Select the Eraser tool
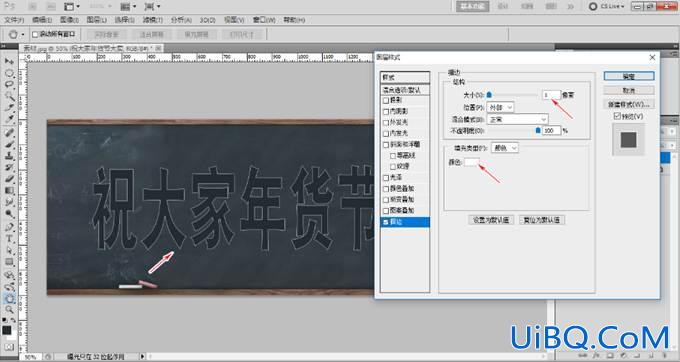This screenshot has height=362, width=680. (x=9, y=179)
